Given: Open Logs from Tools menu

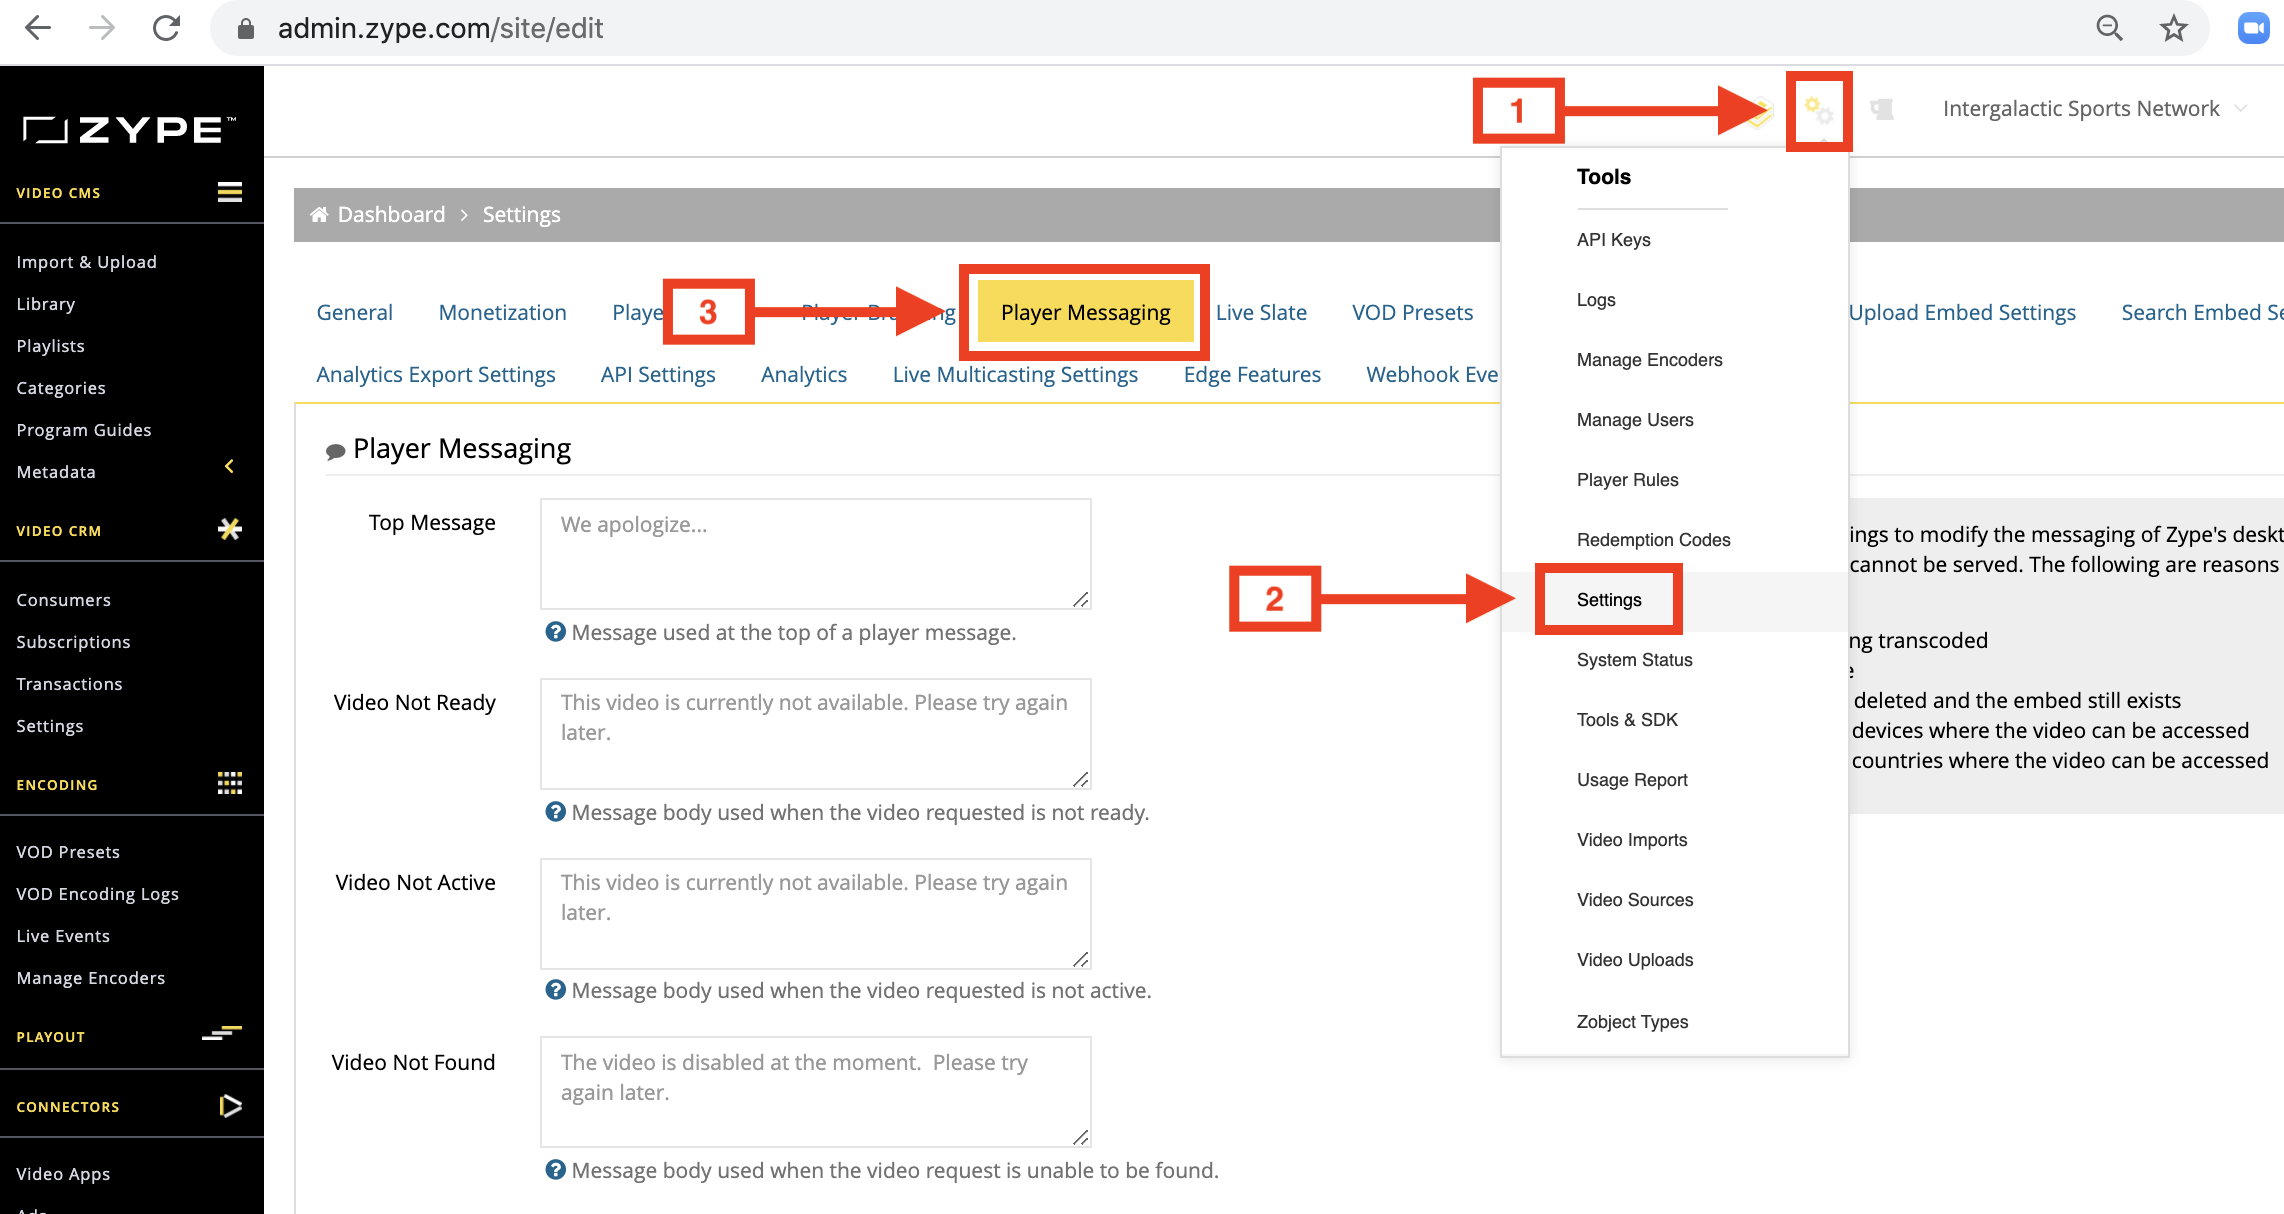Looking at the screenshot, I should (1596, 299).
